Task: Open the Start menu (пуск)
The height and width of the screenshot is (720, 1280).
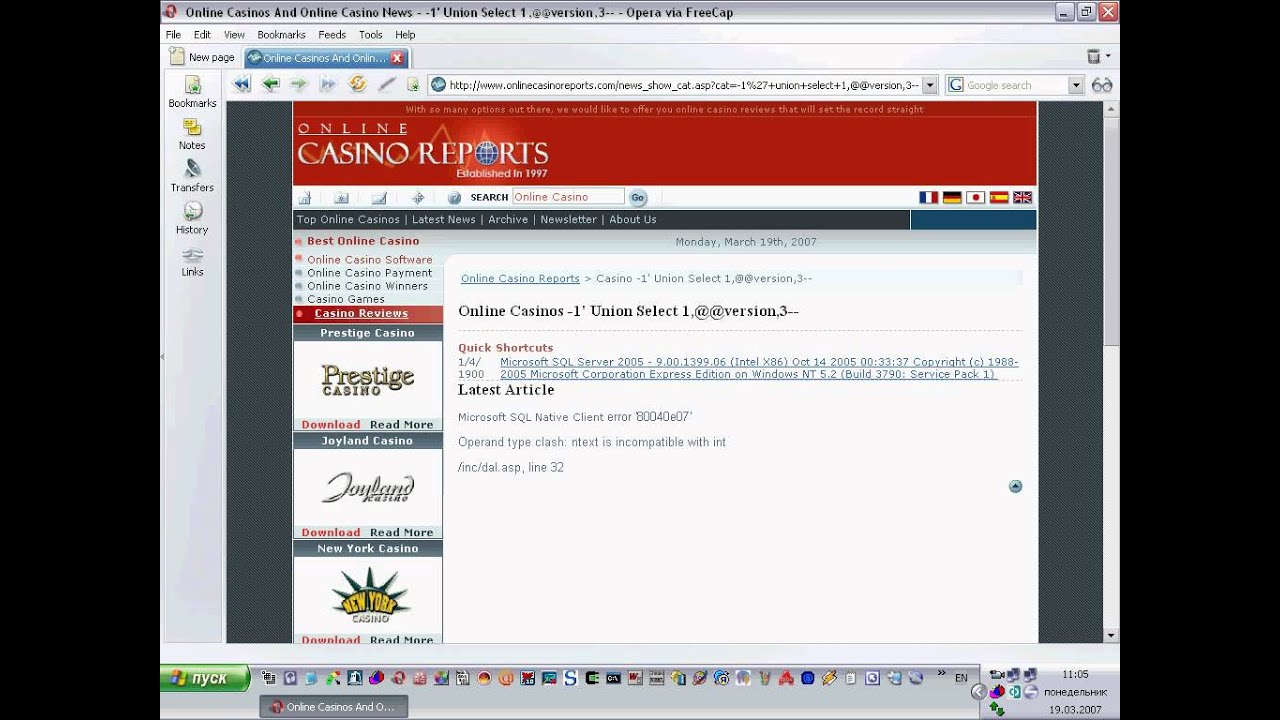Action: click(x=205, y=678)
